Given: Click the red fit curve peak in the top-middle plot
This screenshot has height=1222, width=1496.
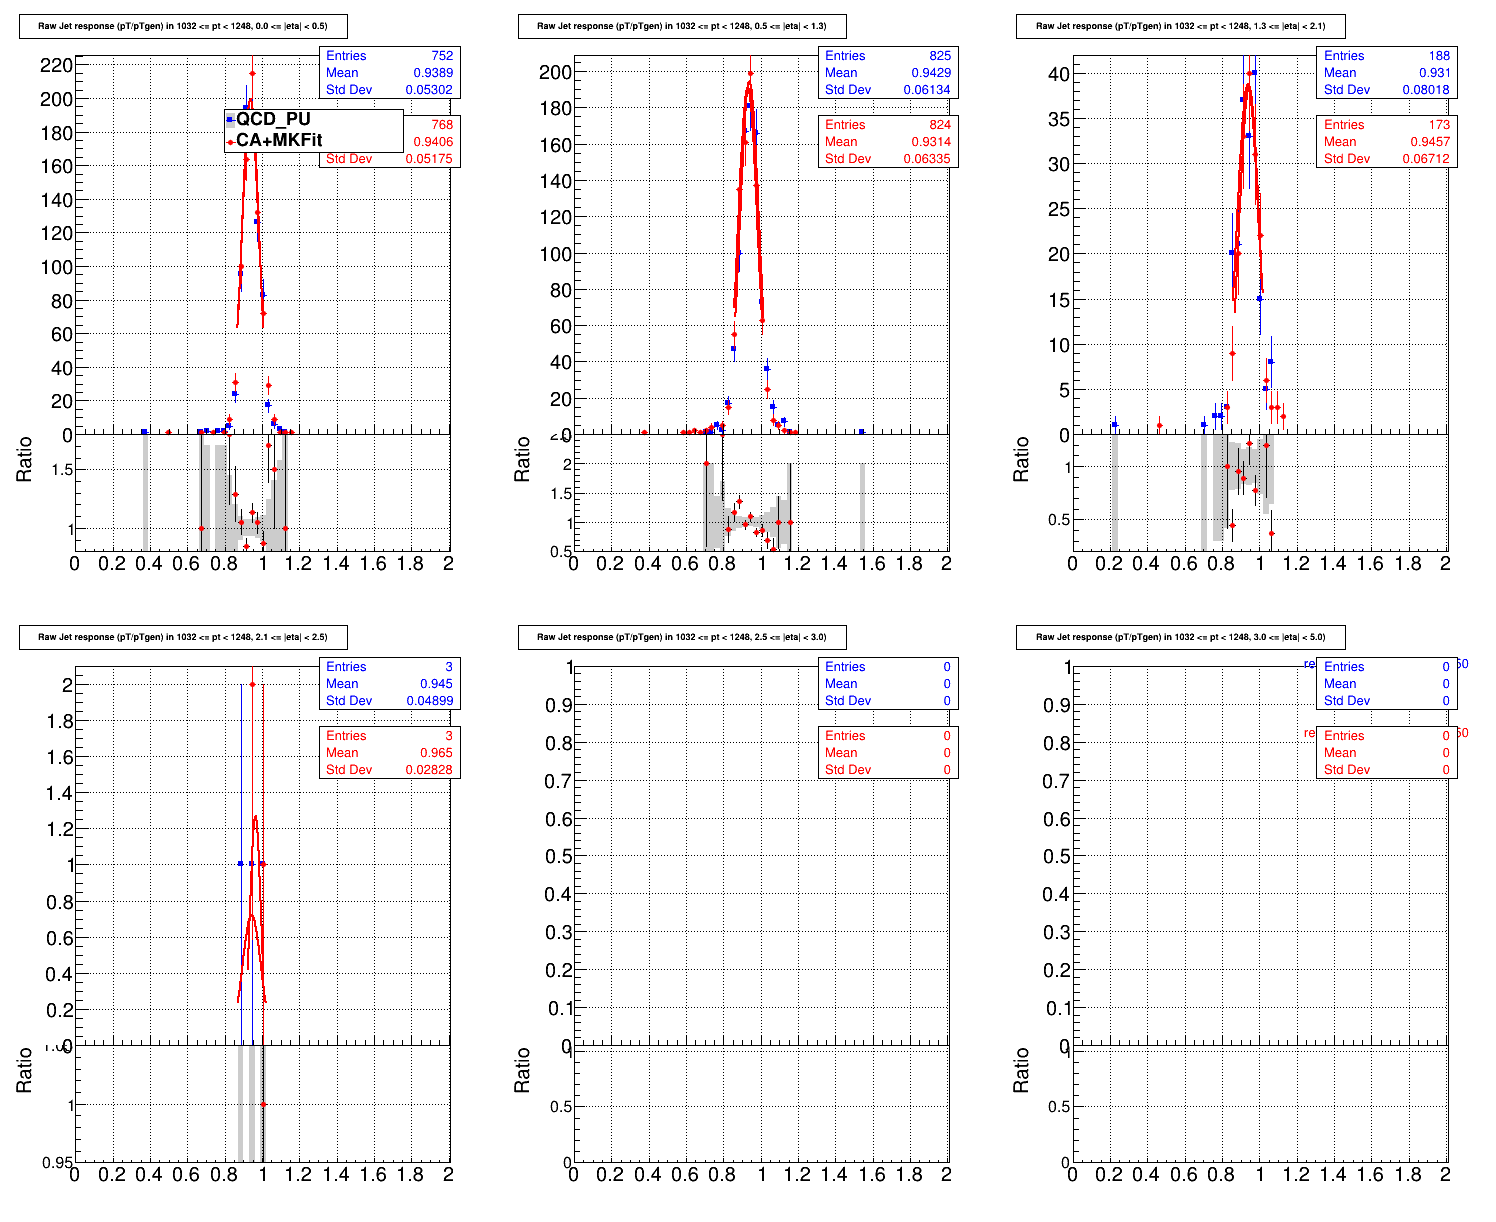Looking at the screenshot, I should (x=748, y=84).
